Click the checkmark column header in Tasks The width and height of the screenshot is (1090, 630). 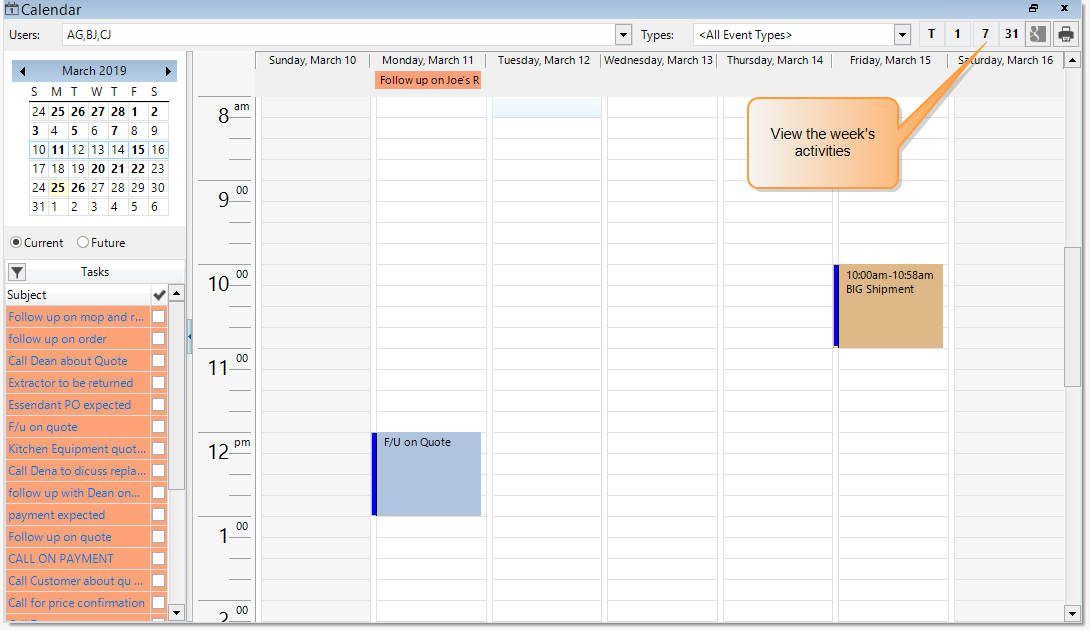click(158, 294)
